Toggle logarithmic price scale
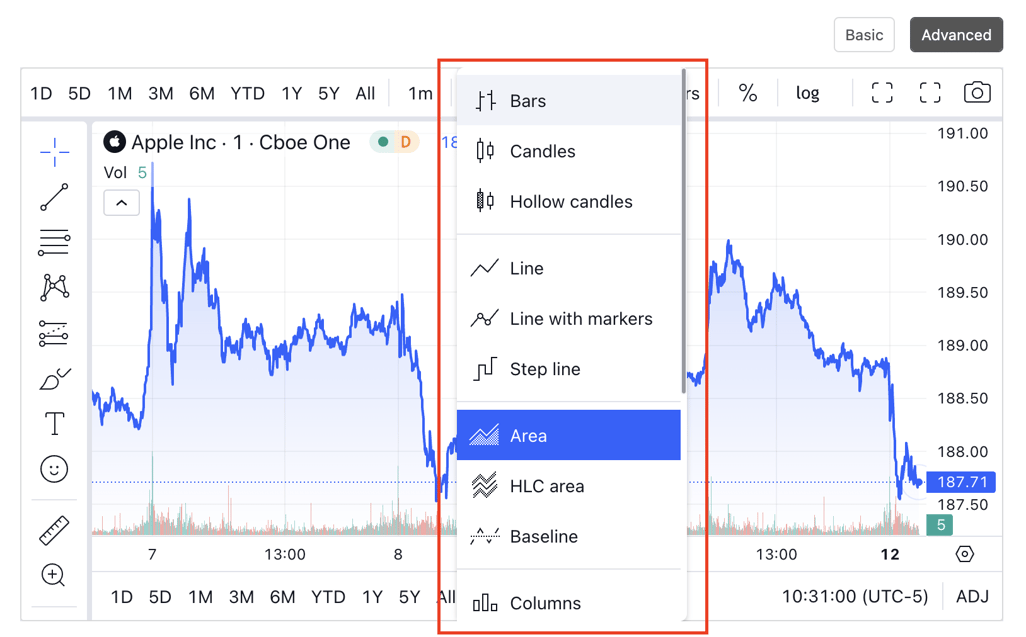 807,92
